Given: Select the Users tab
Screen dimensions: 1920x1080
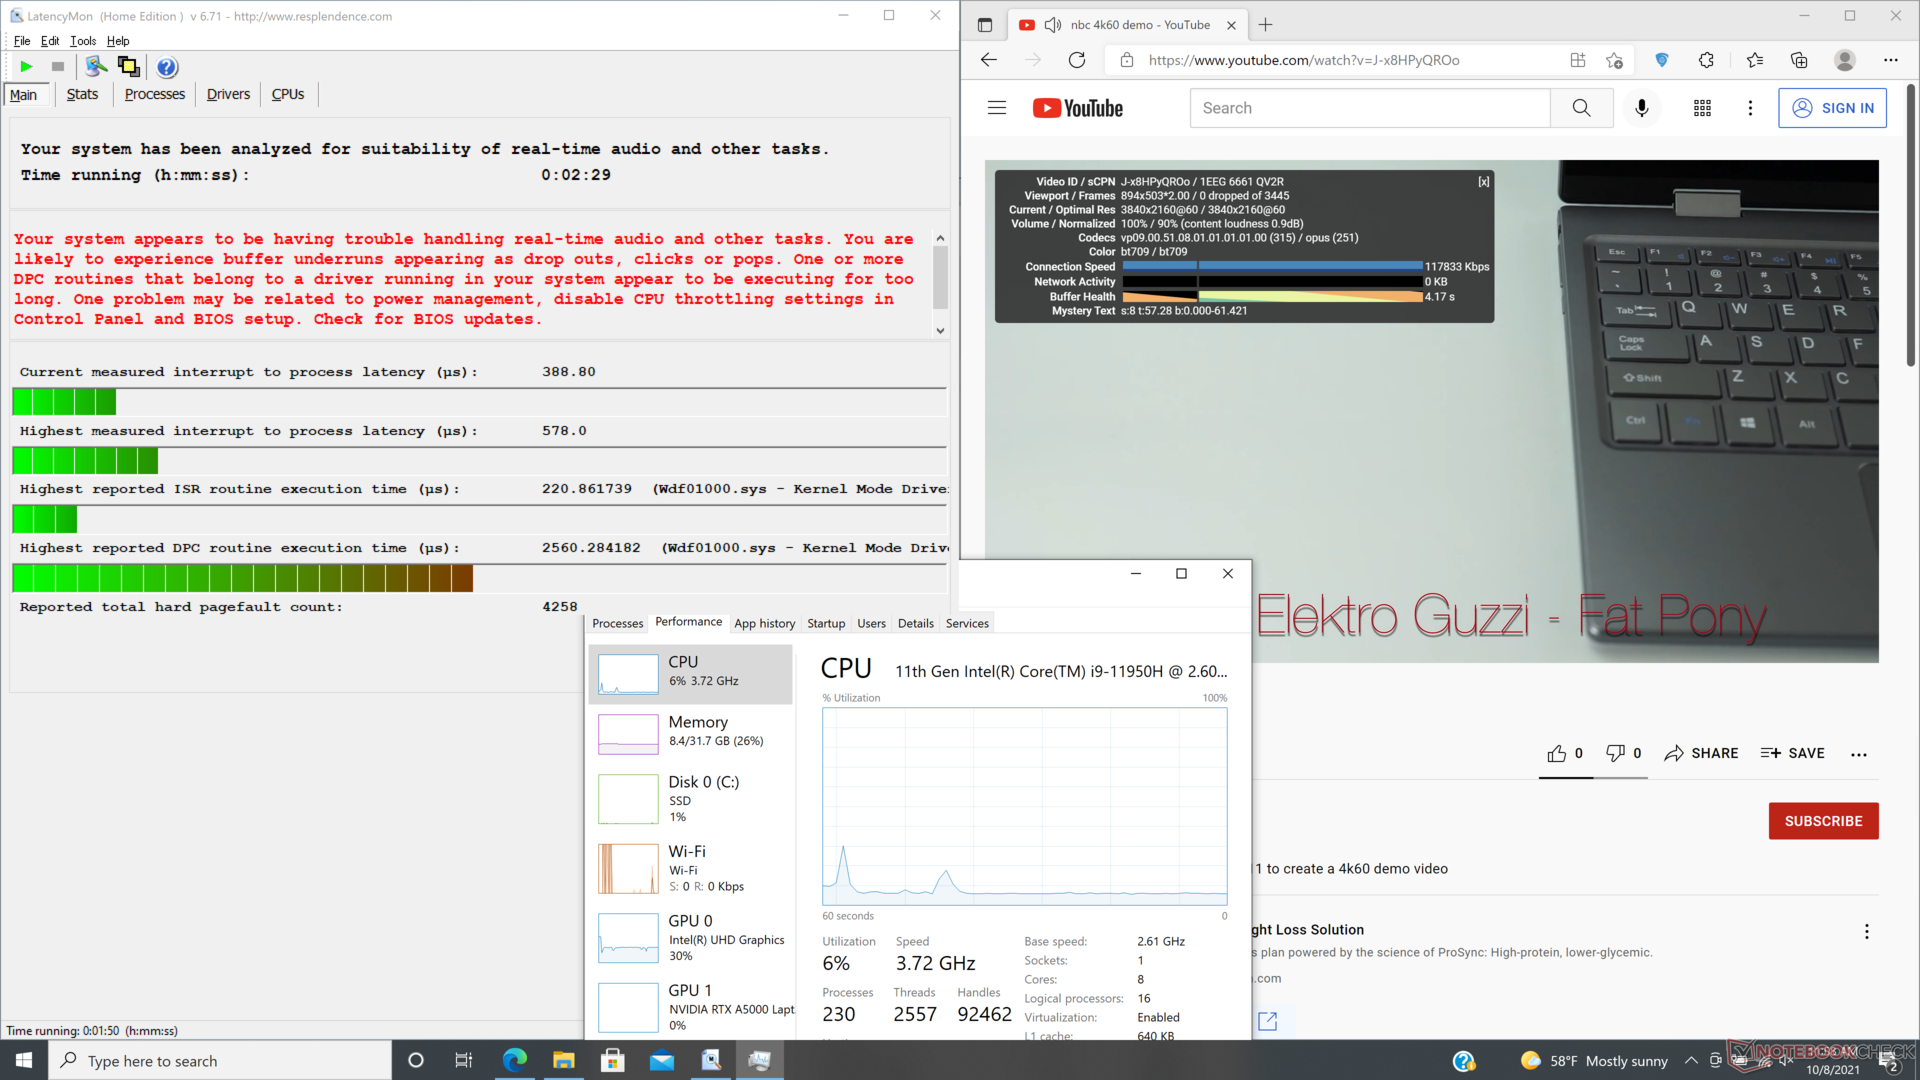Looking at the screenshot, I should [871, 623].
